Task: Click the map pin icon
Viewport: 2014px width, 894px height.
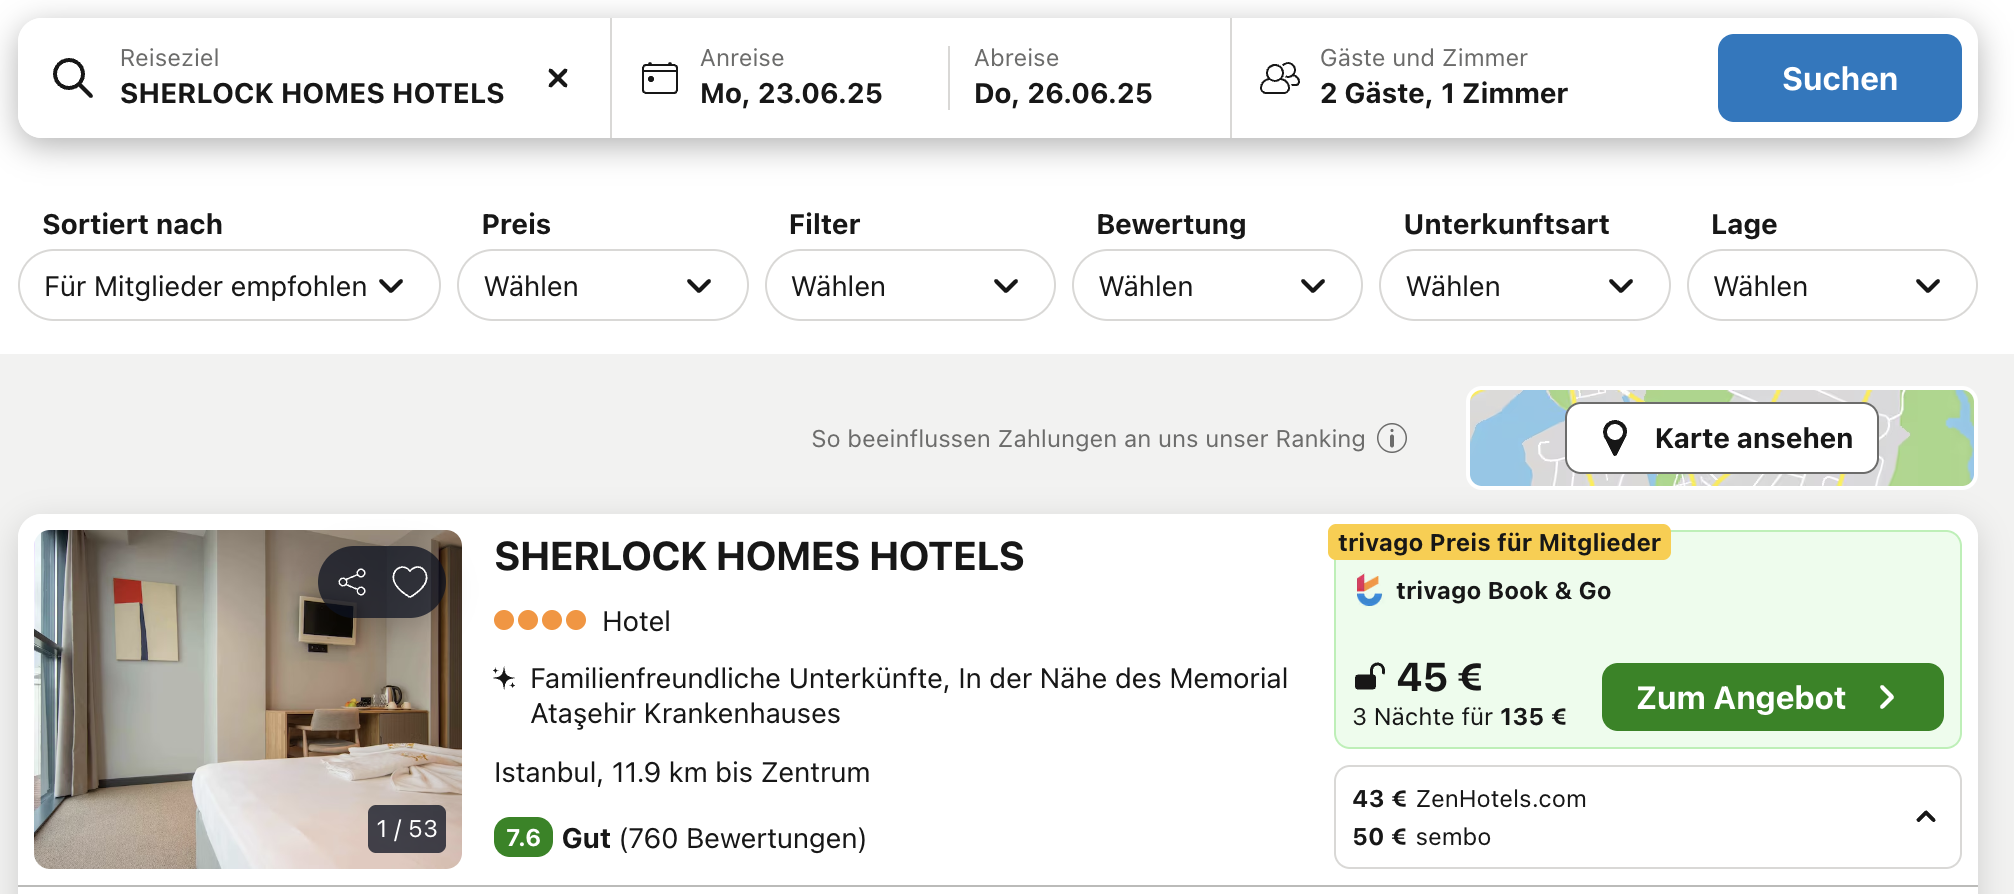Action: point(1615,438)
